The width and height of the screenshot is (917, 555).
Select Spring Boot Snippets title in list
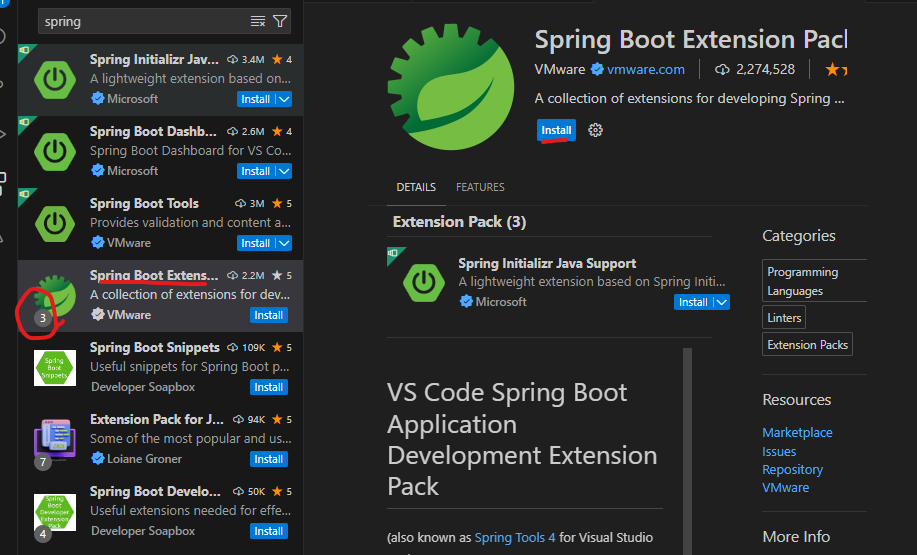154,347
